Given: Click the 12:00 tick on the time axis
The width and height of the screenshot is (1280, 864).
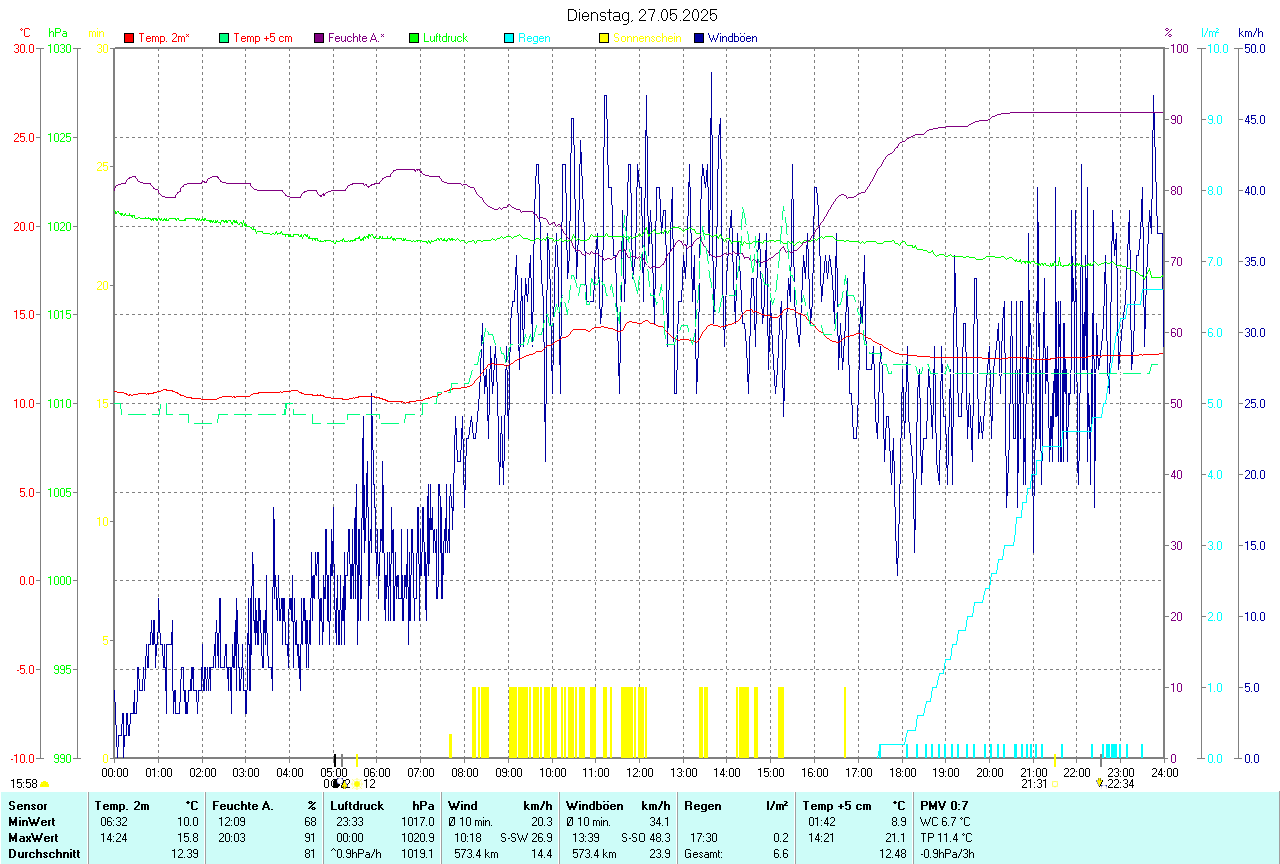Looking at the screenshot, I should pos(640,772).
